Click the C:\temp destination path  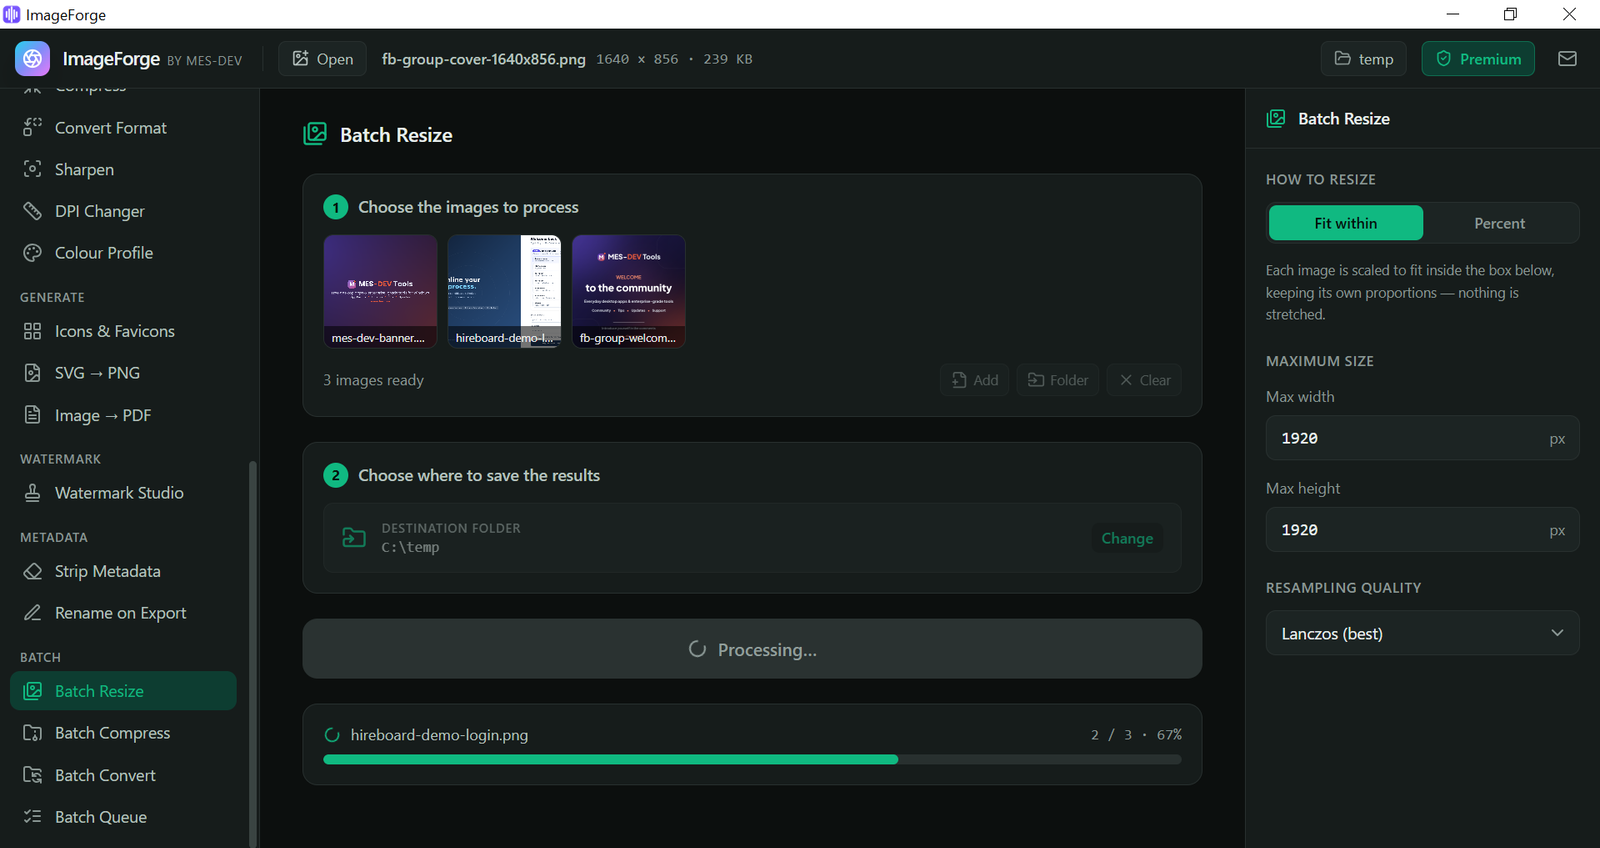coord(410,547)
